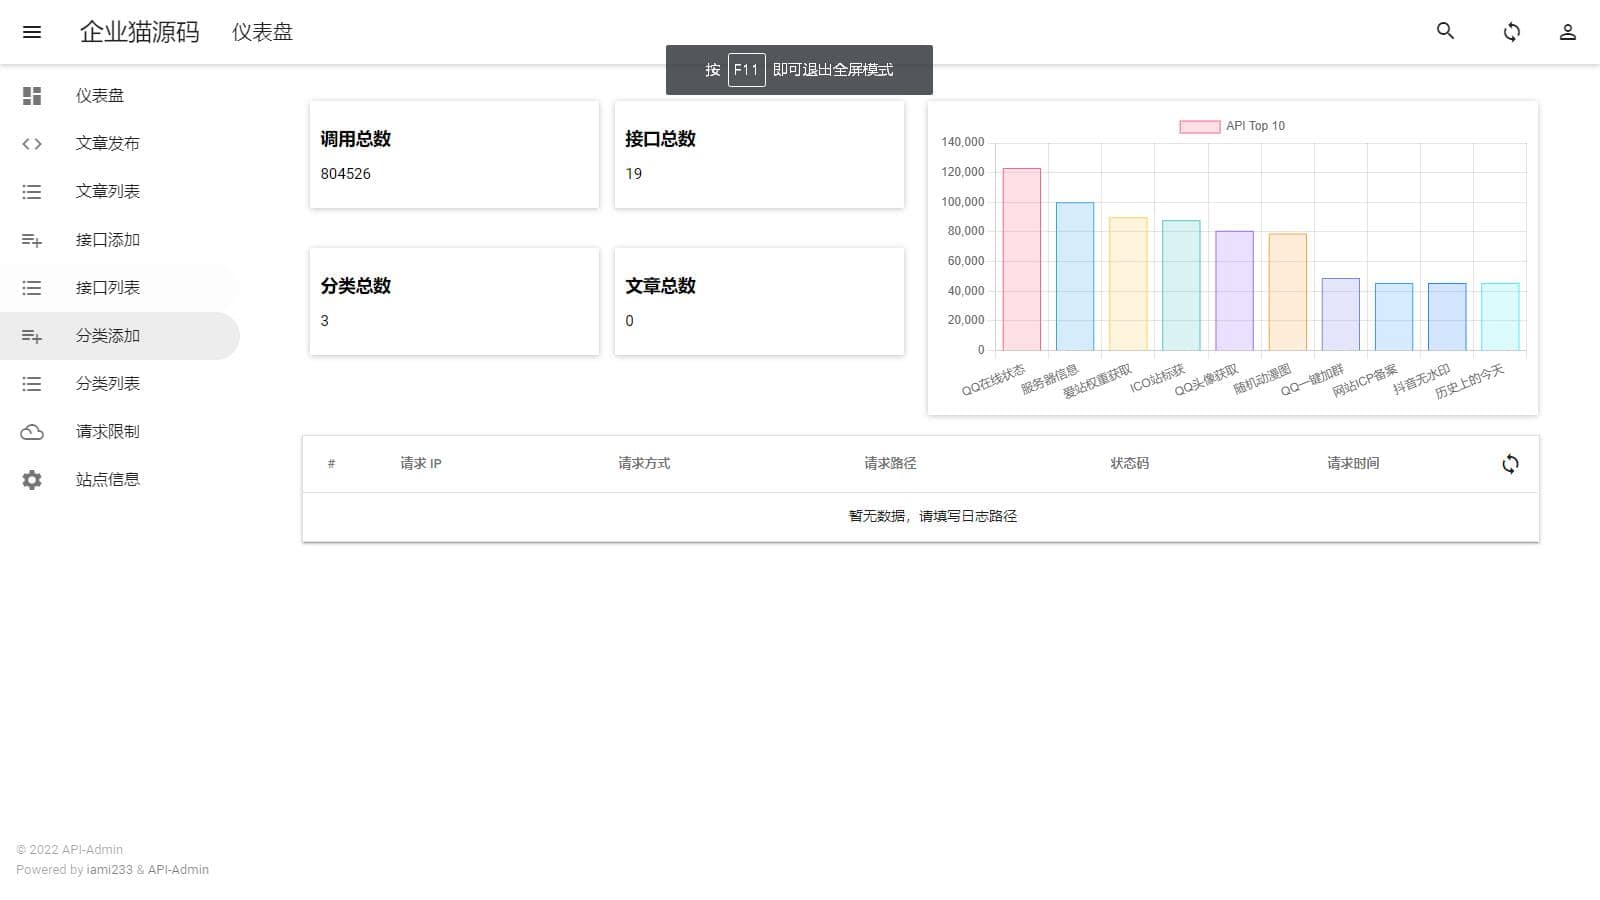Click the iami233 footer link

click(109, 870)
